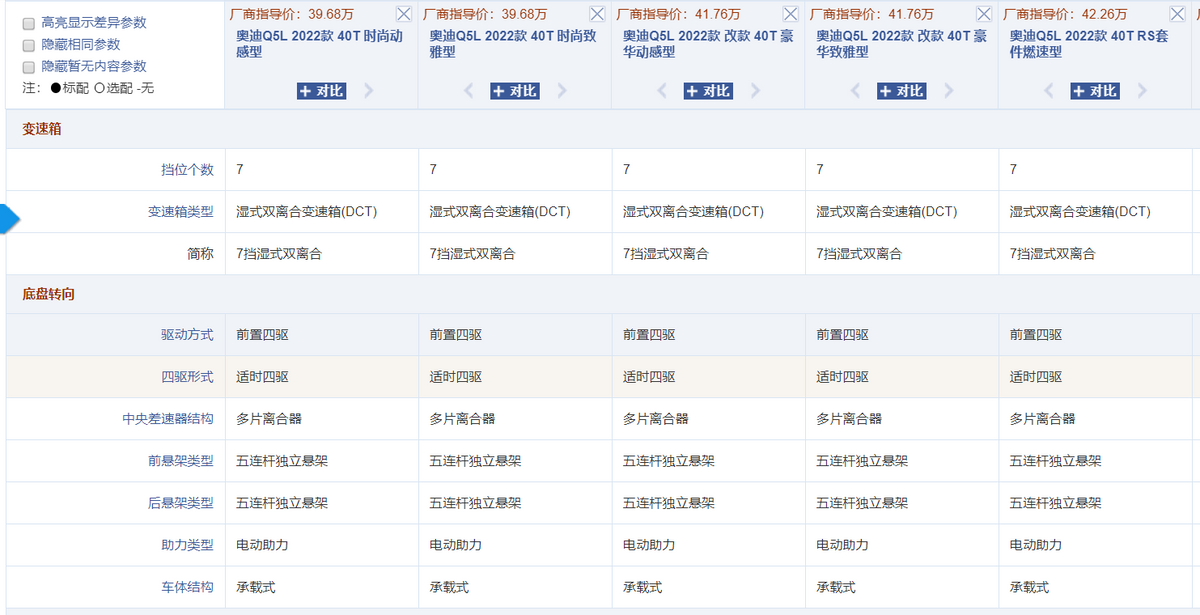Click the 车体结构 row label
Image resolution: width=1200 pixels, height=615 pixels.
(187, 588)
